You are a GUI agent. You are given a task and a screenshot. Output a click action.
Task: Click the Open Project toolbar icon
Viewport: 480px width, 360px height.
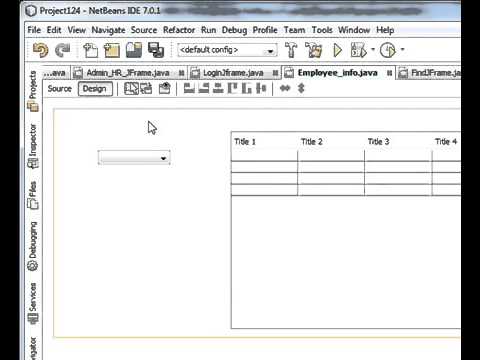click(x=134, y=50)
